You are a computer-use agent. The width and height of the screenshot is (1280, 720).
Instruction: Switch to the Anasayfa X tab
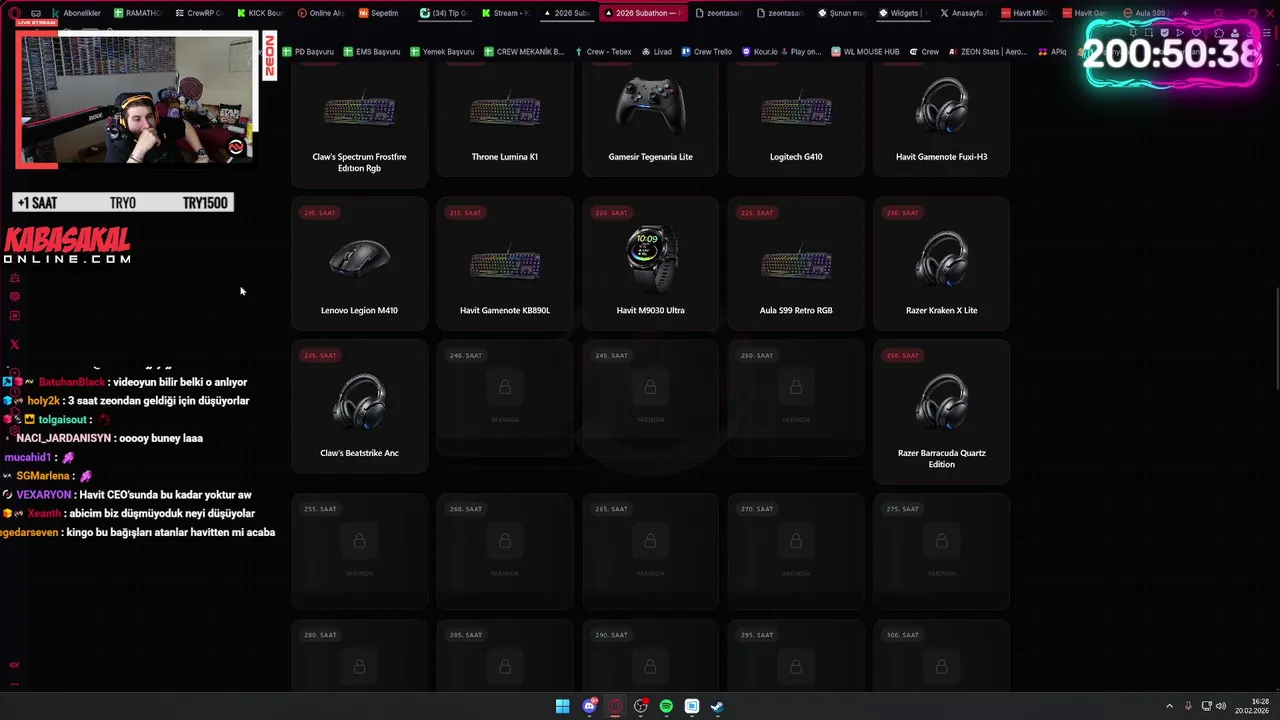[x=962, y=13]
